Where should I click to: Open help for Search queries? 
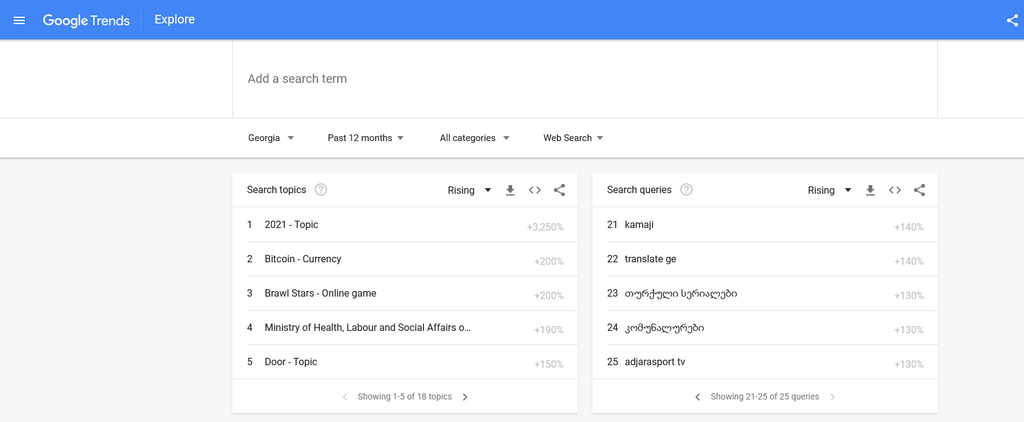(686, 190)
